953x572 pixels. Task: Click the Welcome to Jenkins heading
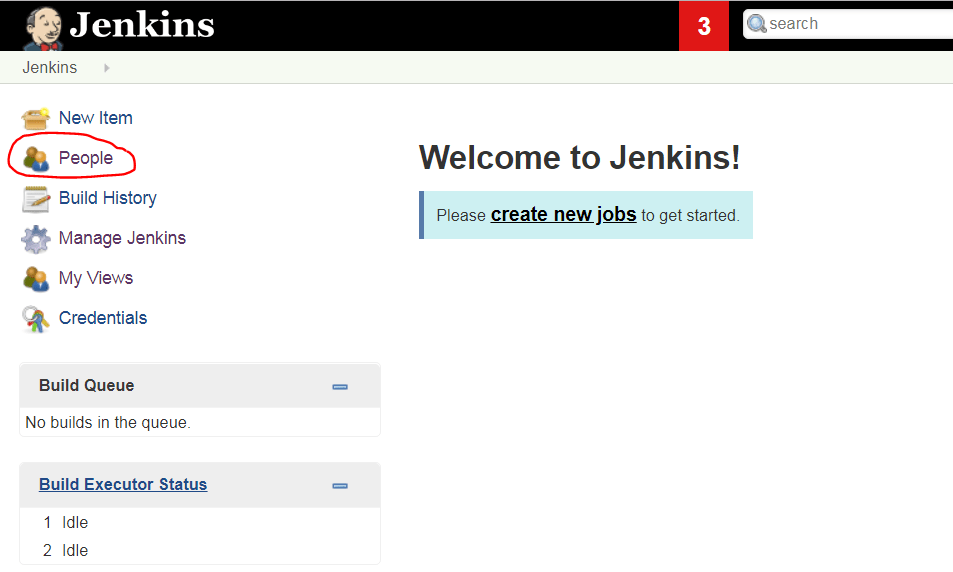click(579, 157)
